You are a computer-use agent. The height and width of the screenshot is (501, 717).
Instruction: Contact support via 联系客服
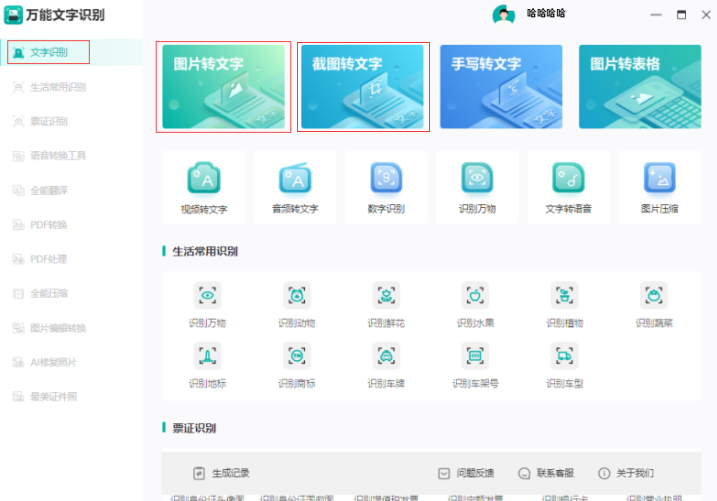pyautogui.click(x=546, y=473)
